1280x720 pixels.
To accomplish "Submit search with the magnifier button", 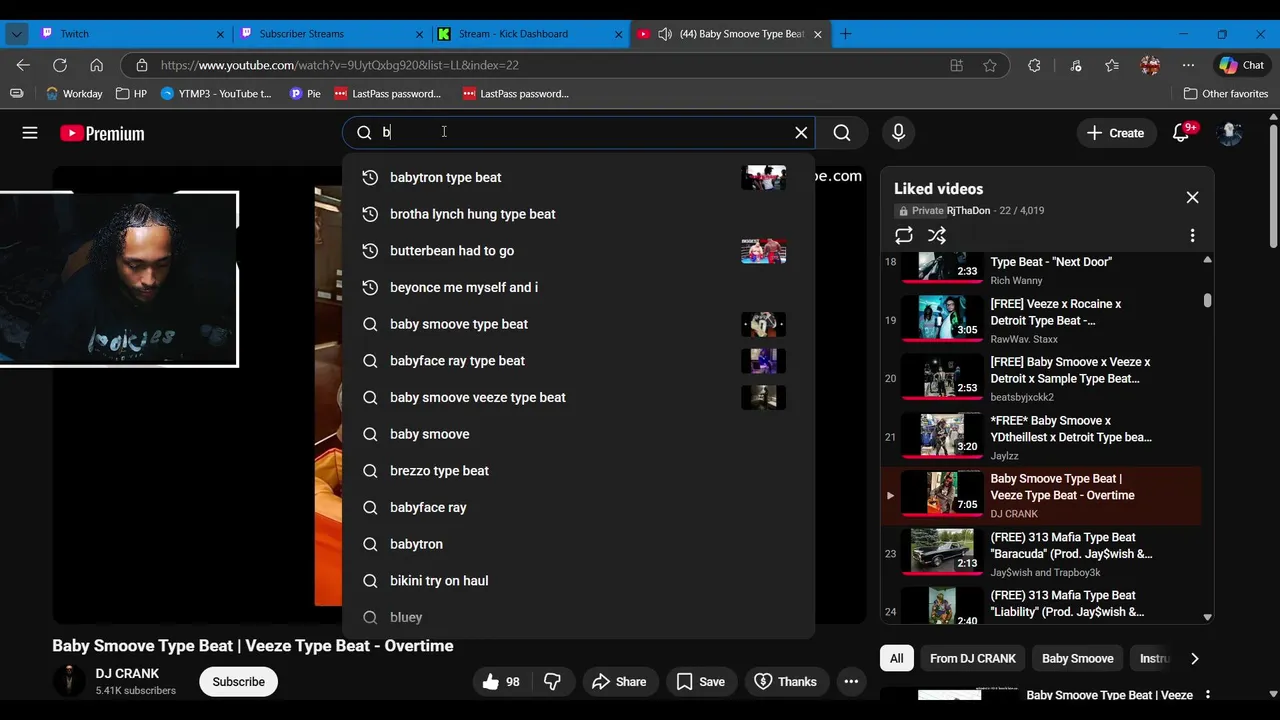I will click(x=842, y=133).
